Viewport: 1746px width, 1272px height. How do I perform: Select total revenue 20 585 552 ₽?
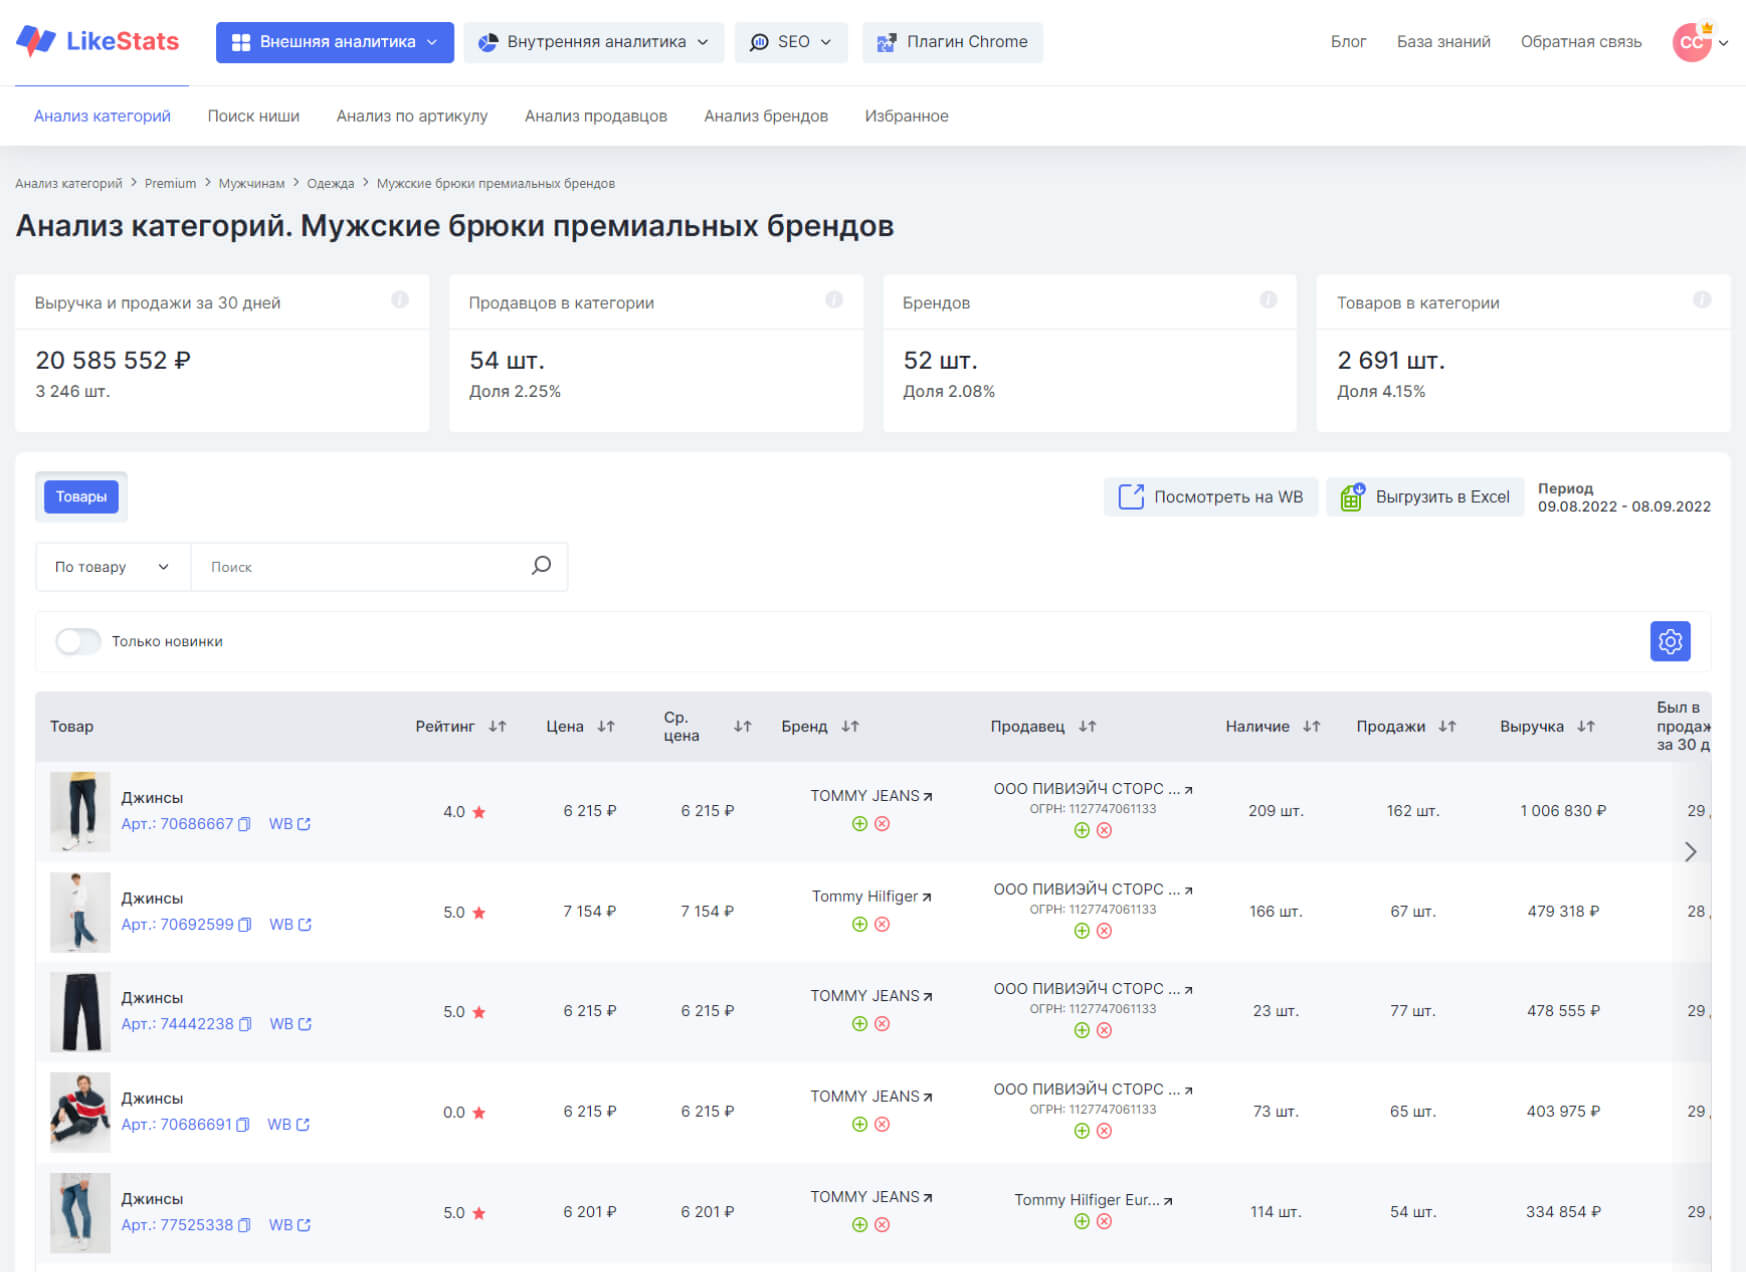113,360
